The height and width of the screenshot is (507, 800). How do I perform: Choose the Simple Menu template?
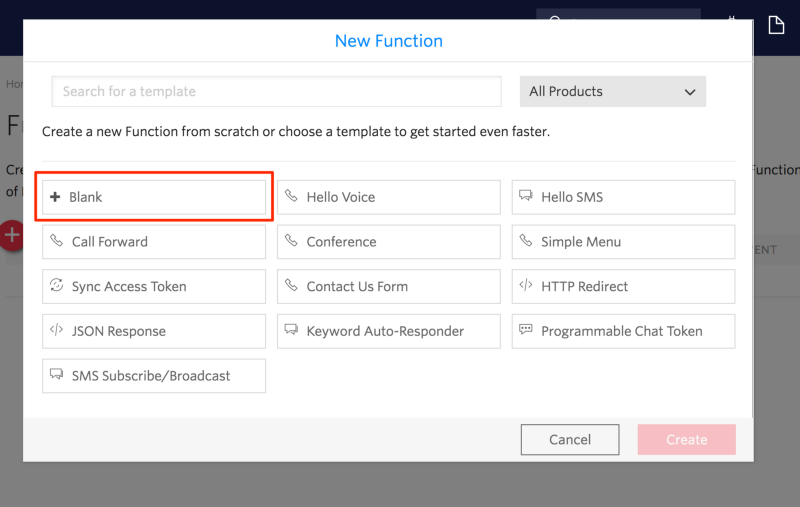(x=623, y=242)
